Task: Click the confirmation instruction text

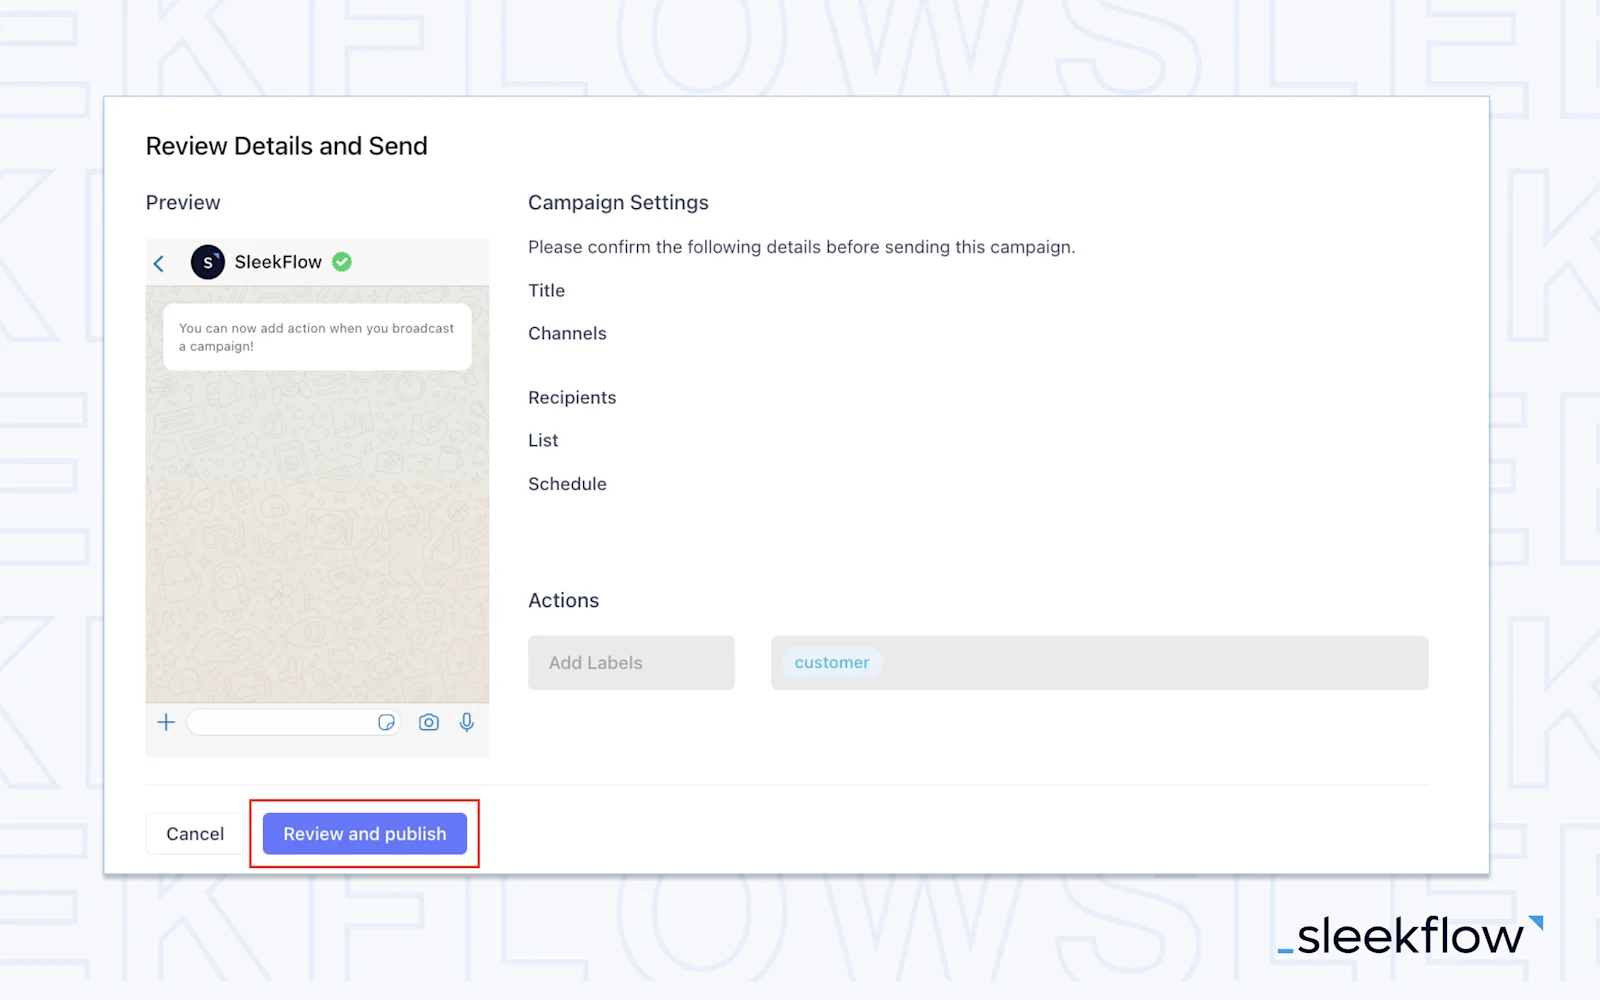Action: click(x=802, y=247)
